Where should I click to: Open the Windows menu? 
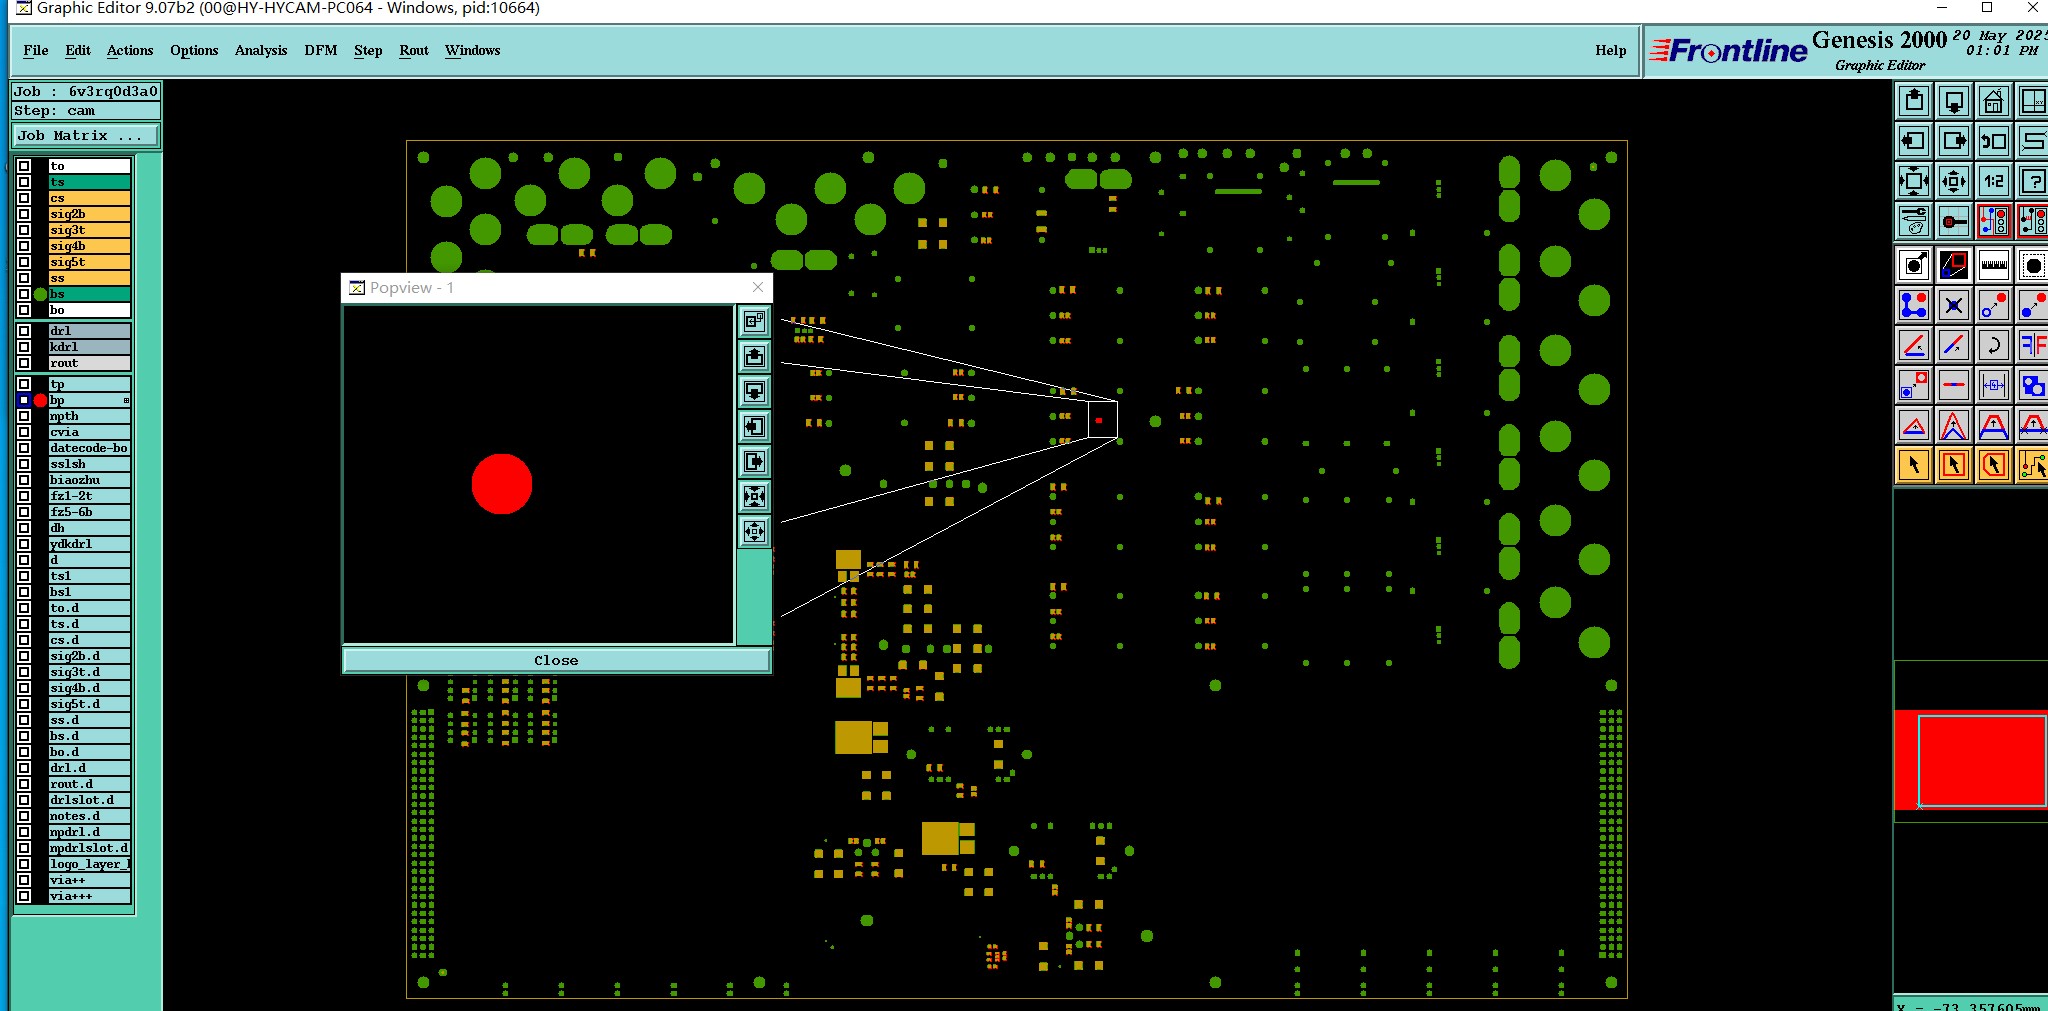pyautogui.click(x=473, y=50)
